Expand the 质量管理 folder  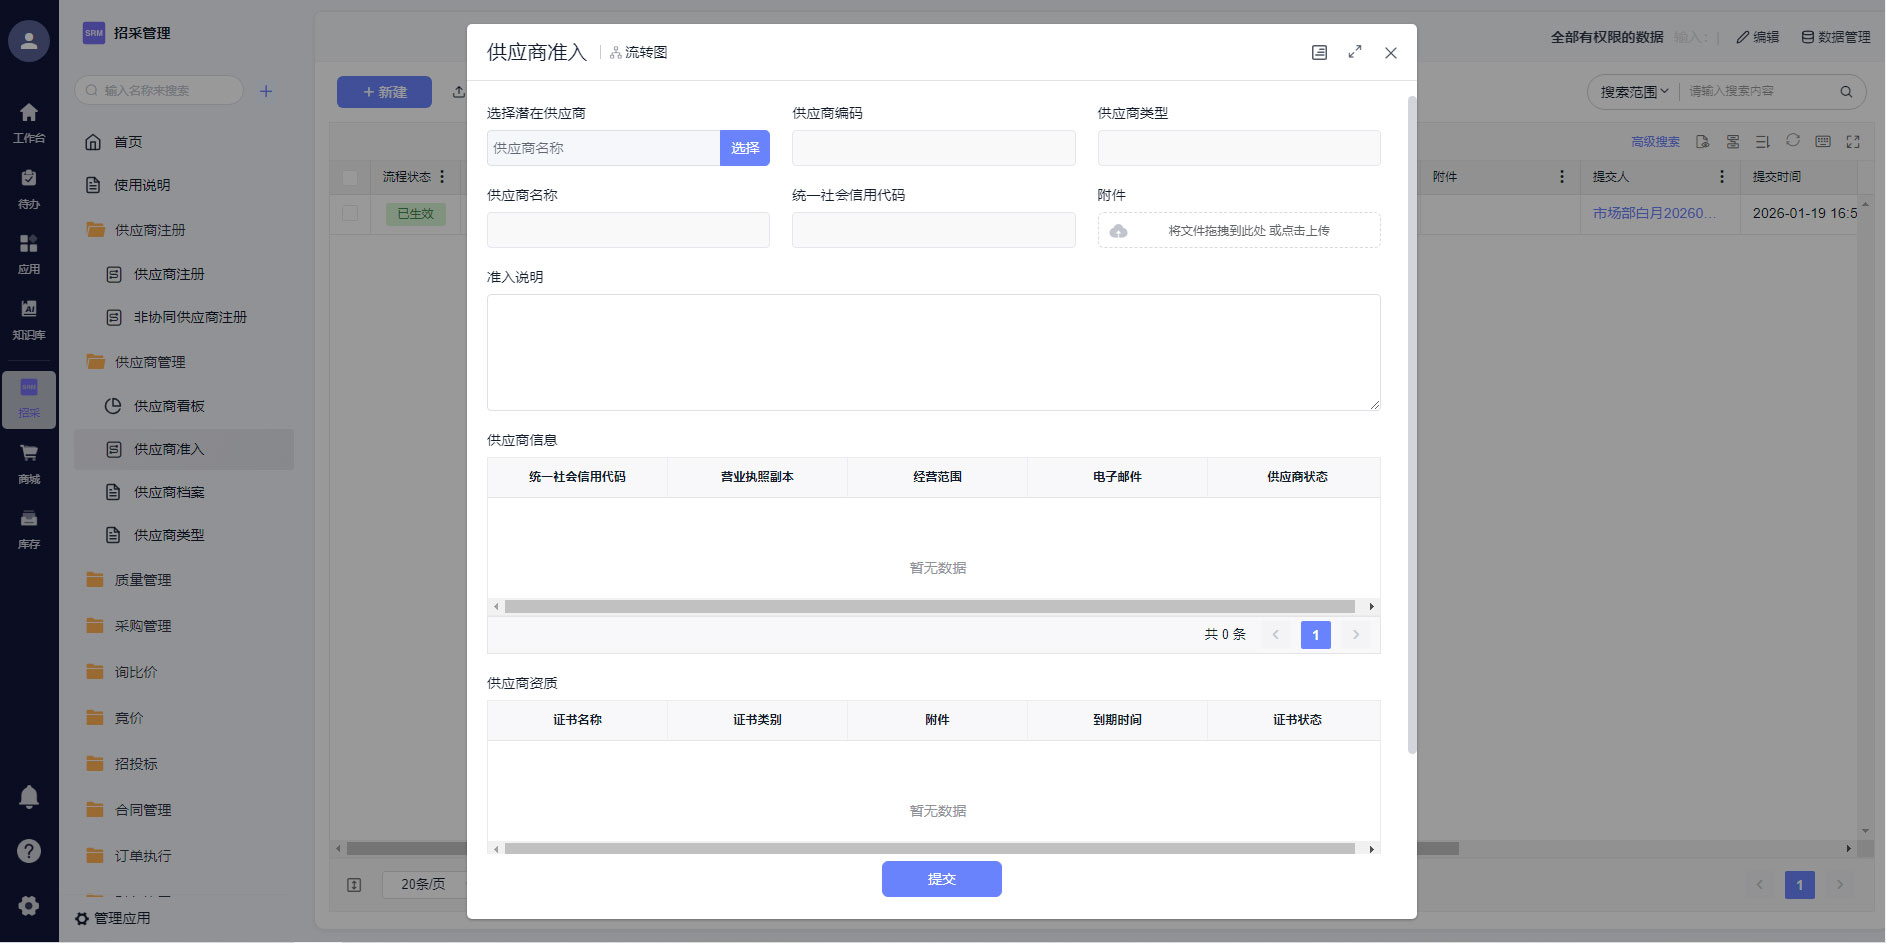point(143,580)
